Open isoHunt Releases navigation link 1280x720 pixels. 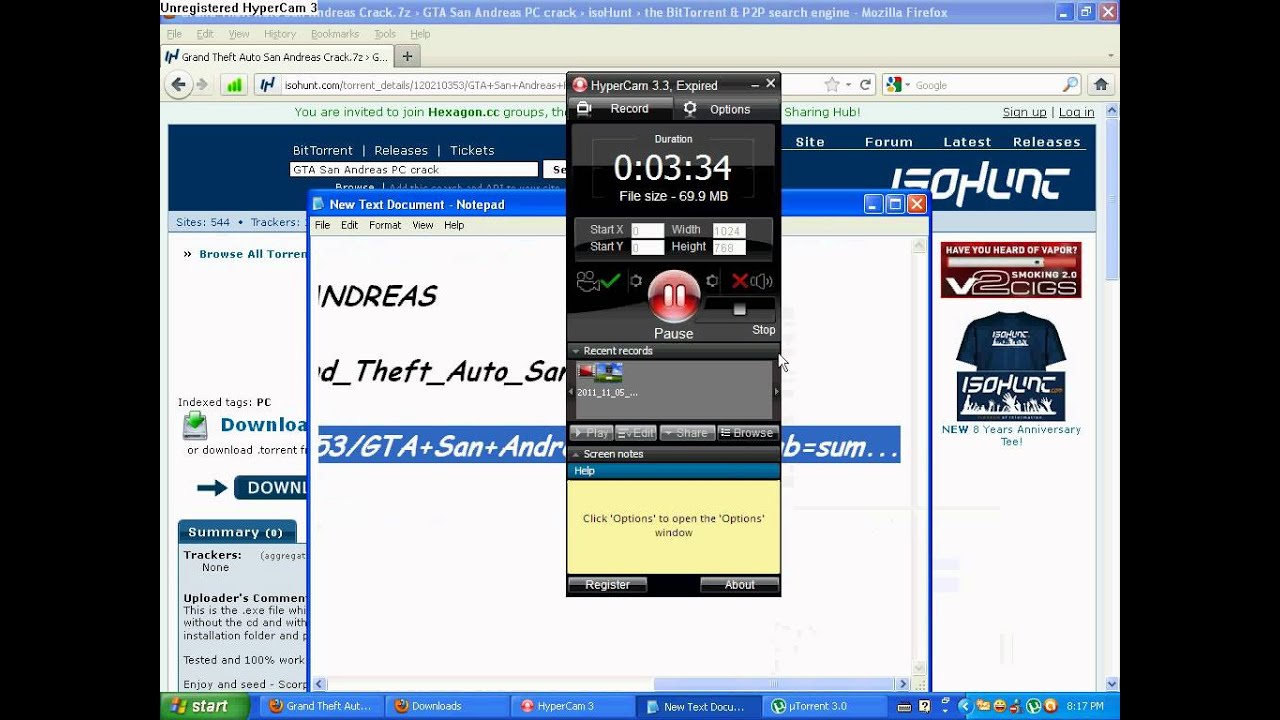pyautogui.click(x=1046, y=142)
